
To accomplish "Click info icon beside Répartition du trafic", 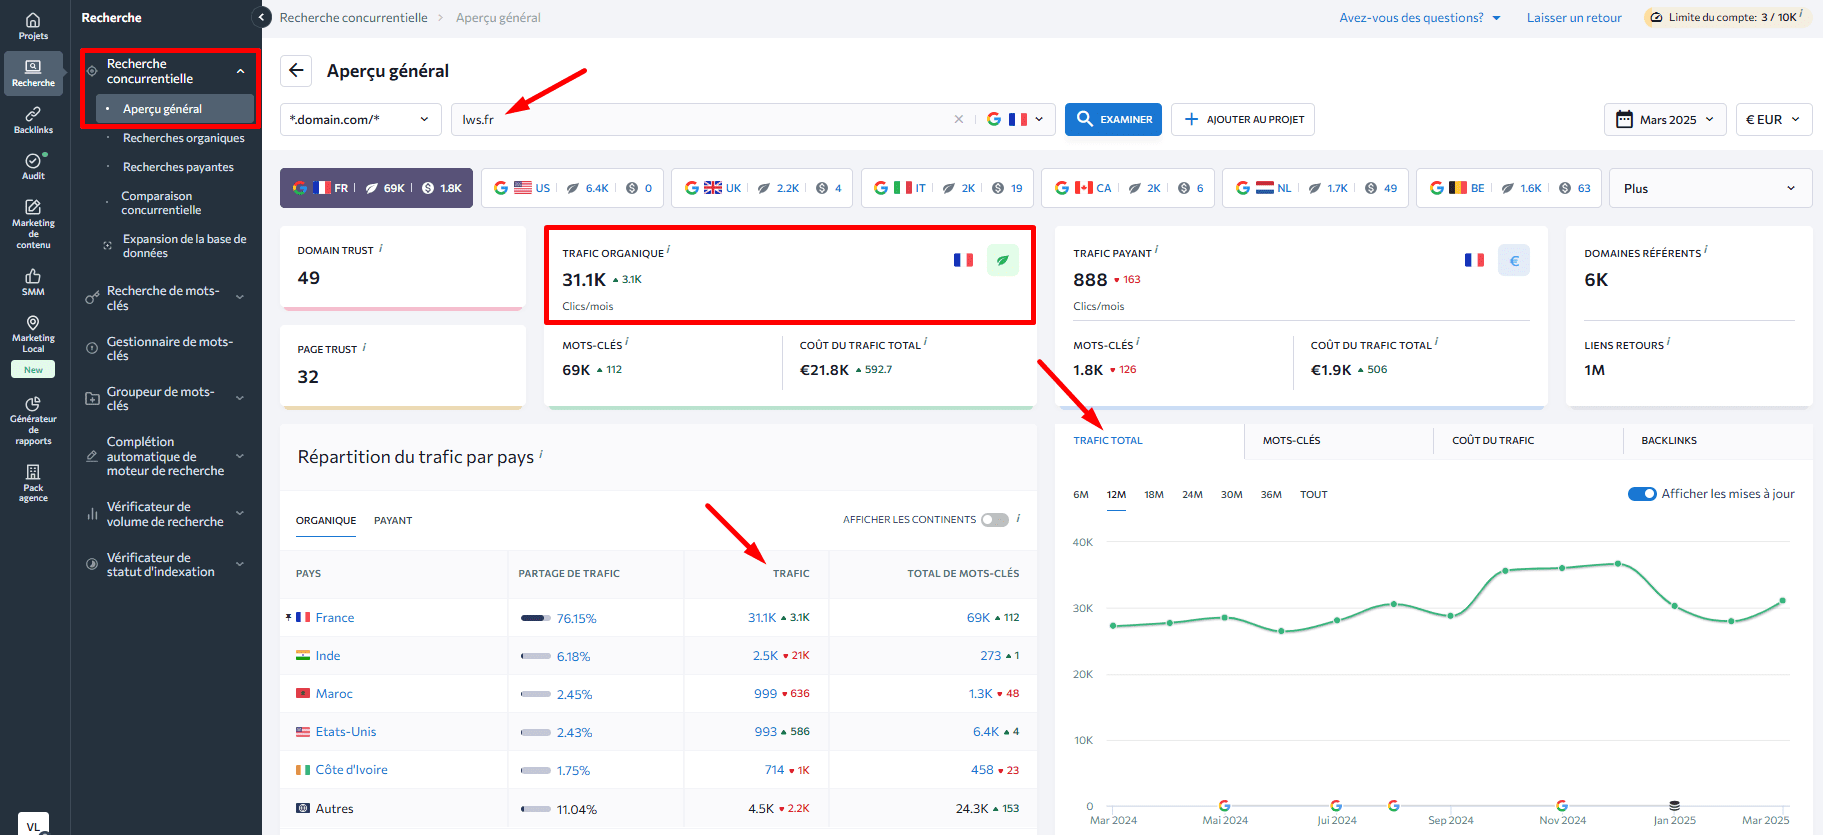I will [541, 454].
